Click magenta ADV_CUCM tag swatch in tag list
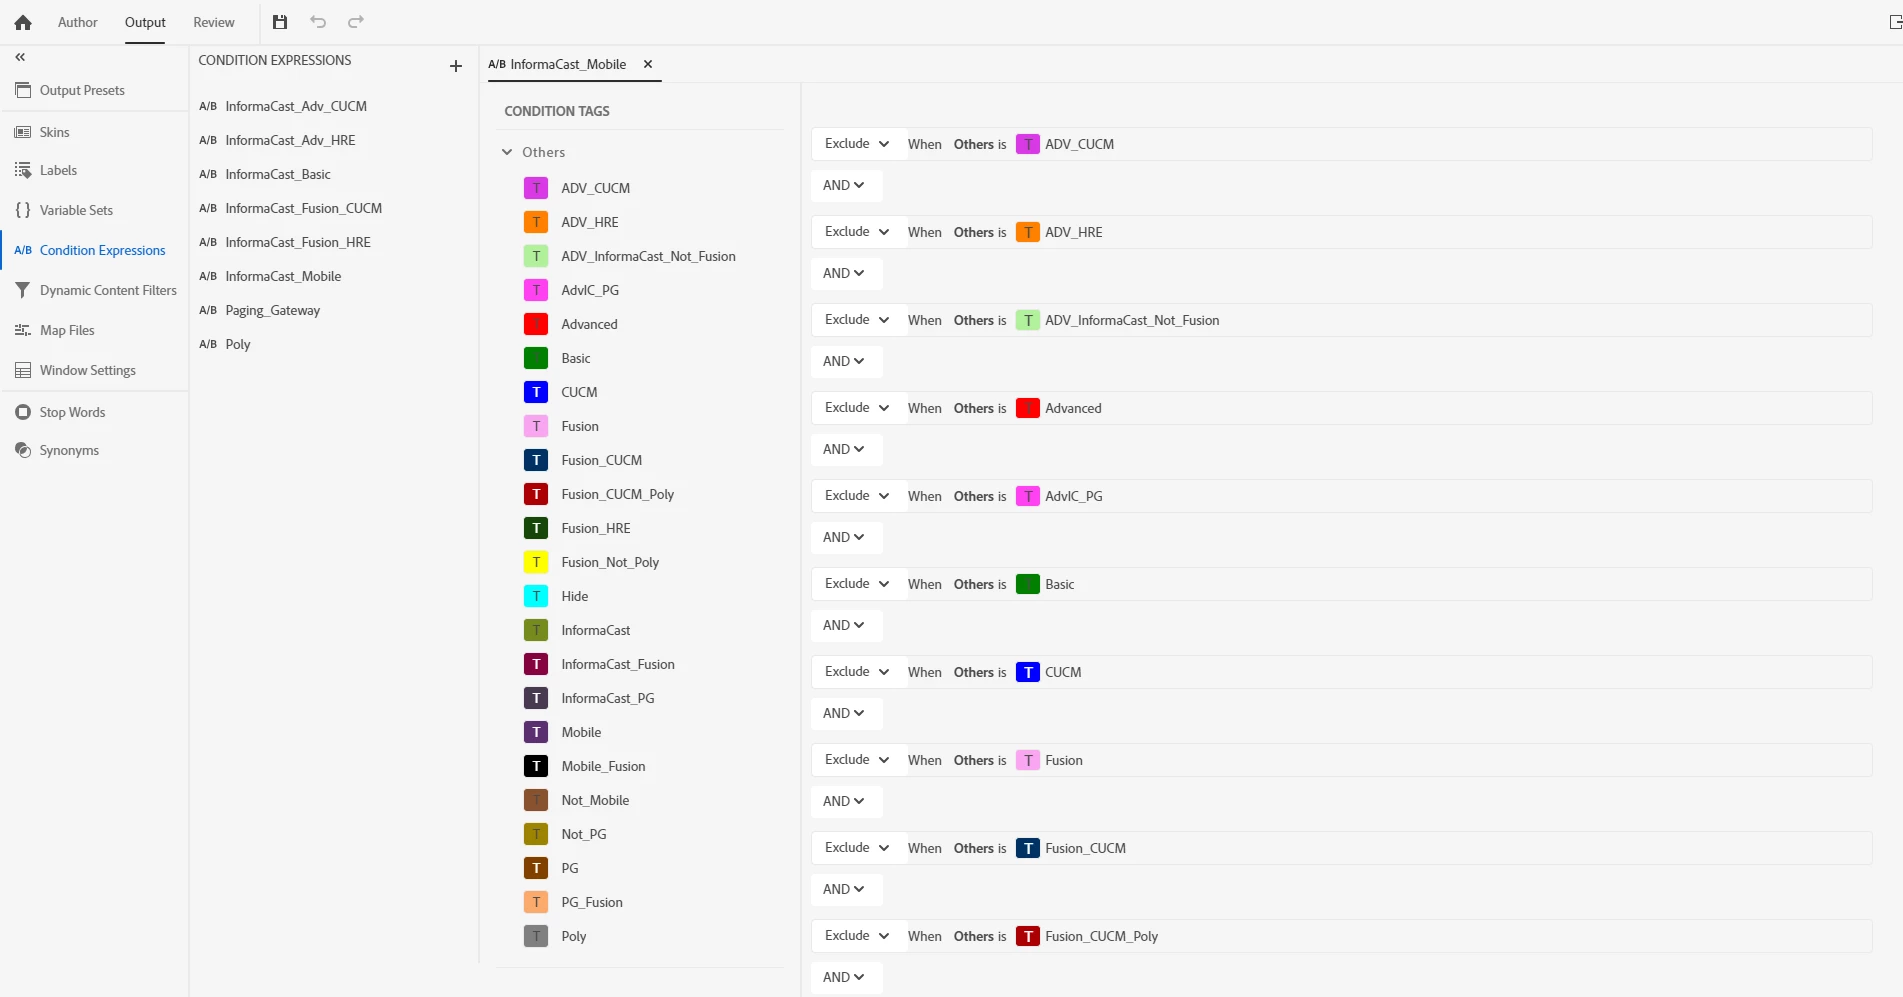Viewport: 1903px width, 997px height. tap(536, 188)
